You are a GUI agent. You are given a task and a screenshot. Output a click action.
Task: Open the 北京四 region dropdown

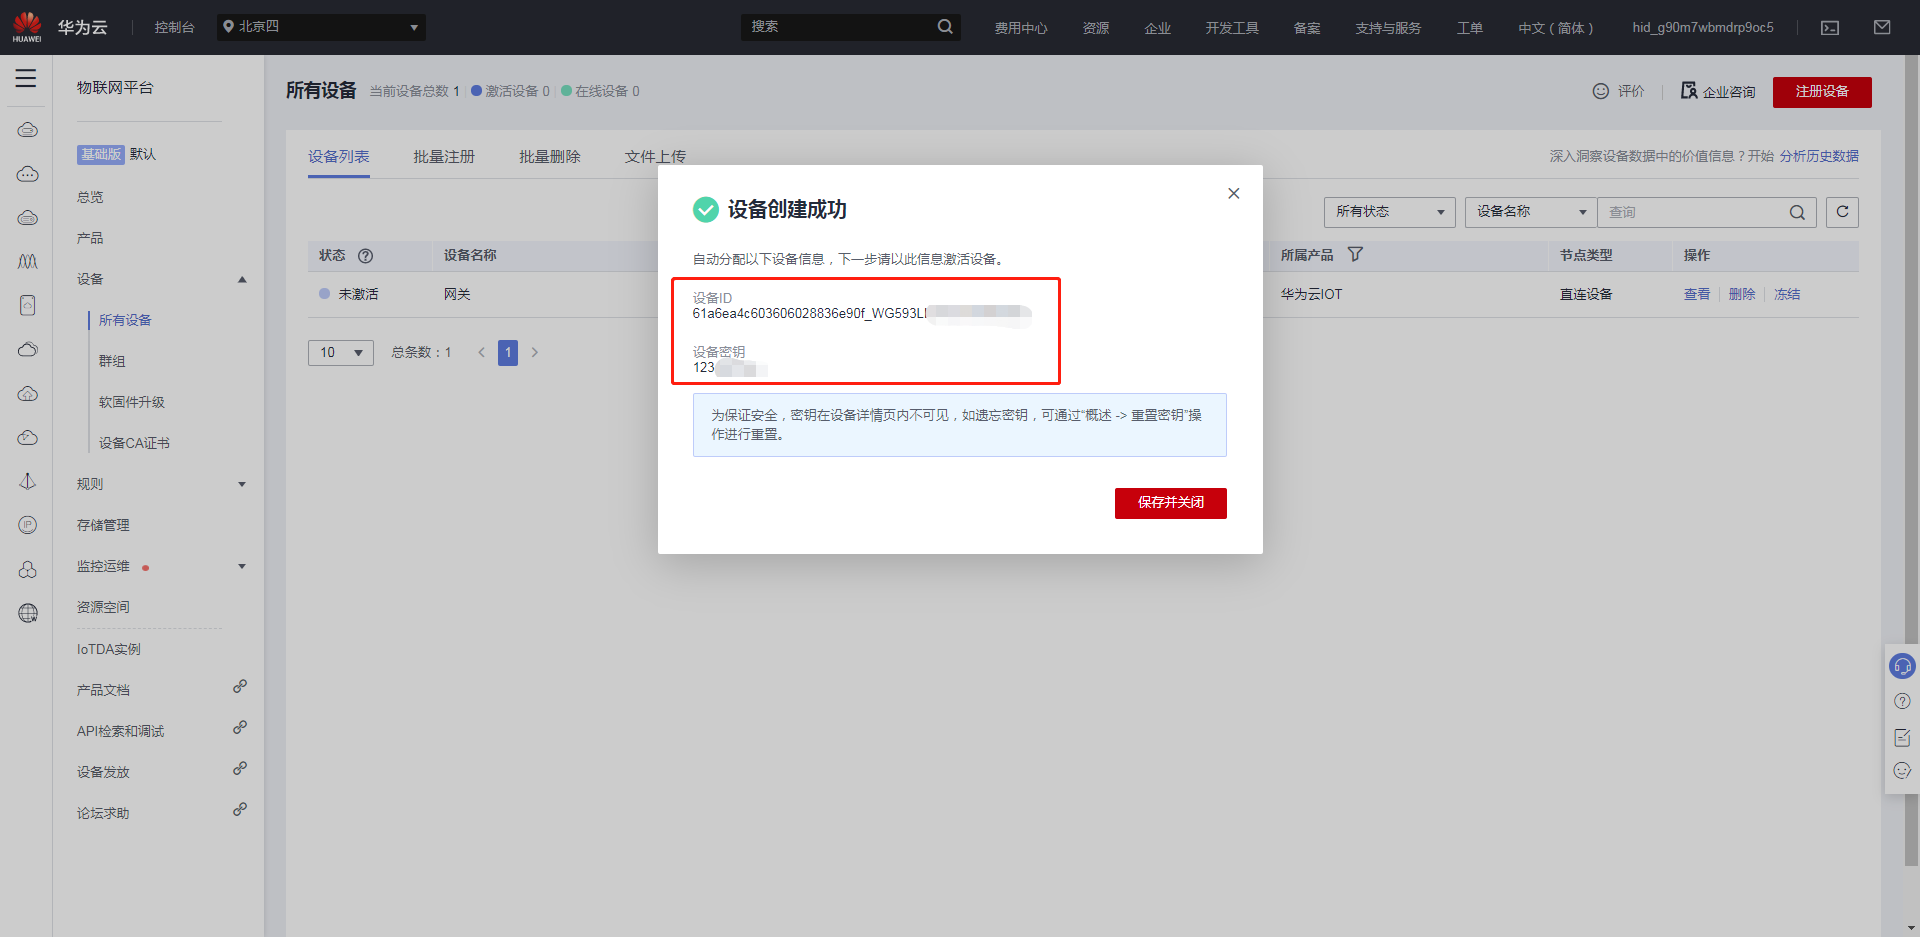[x=321, y=27]
